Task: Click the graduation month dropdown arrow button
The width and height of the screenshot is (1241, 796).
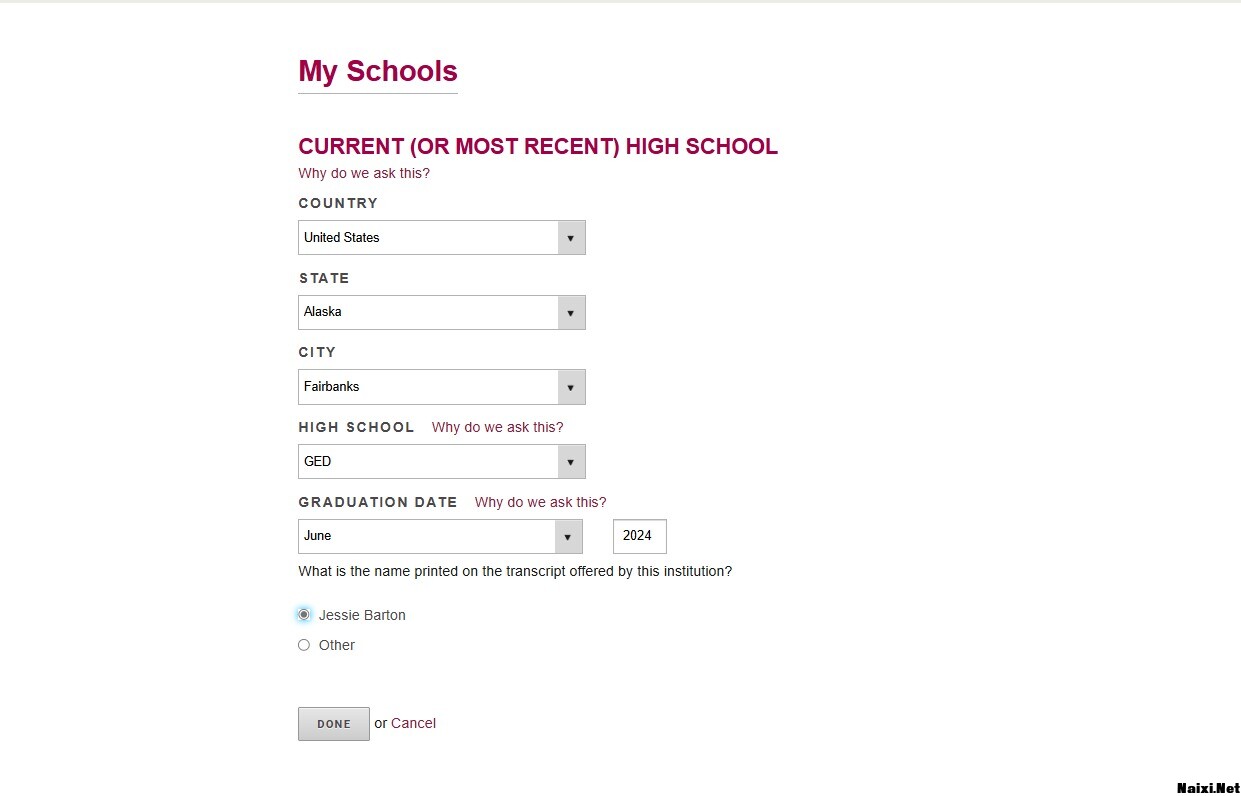Action: [568, 536]
